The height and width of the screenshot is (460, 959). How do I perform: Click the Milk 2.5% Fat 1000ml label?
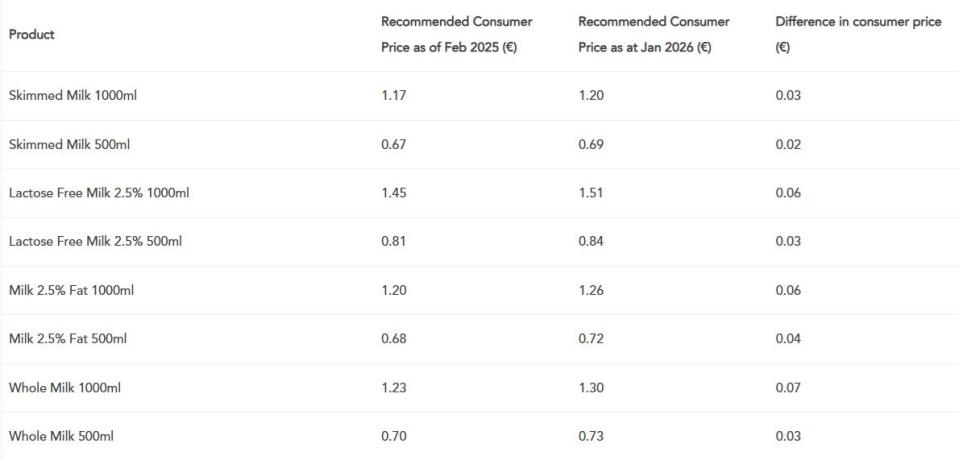pos(71,290)
